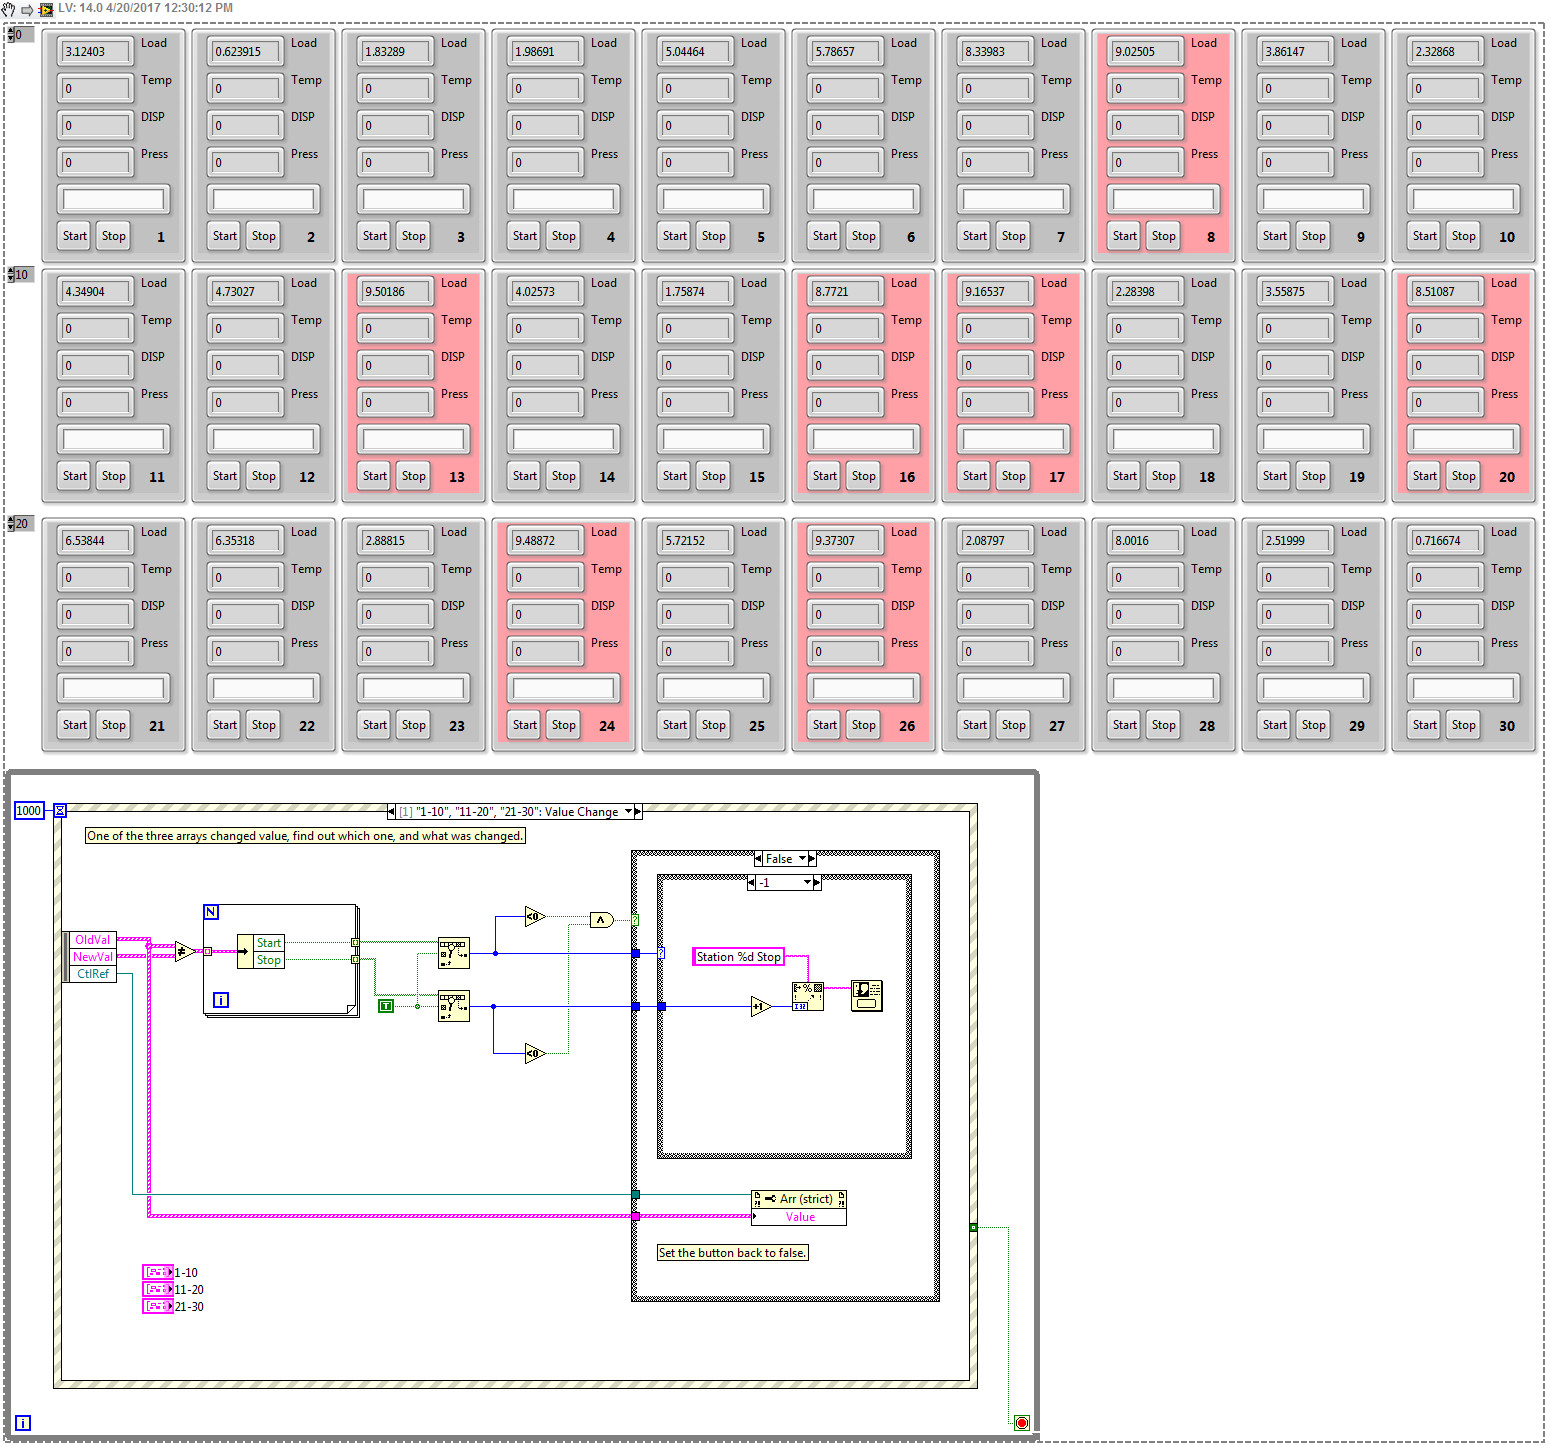The width and height of the screenshot is (1548, 1446).
Task: Open the False case selector dropdown
Action: (x=802, y=859)
